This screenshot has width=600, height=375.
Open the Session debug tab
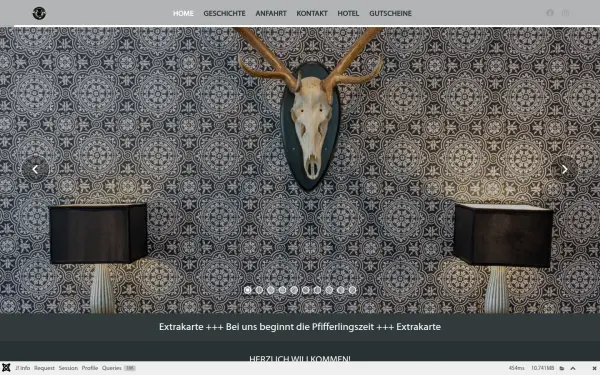[x=68, y=368]
